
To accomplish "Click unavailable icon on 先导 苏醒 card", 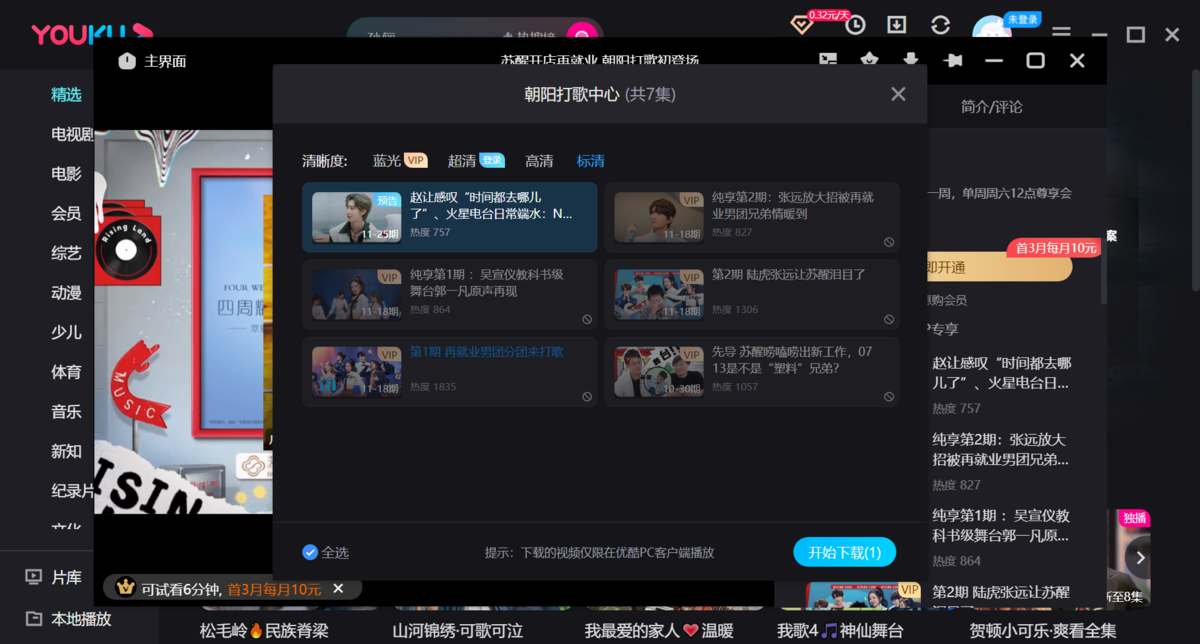I will tap(889, 397).
